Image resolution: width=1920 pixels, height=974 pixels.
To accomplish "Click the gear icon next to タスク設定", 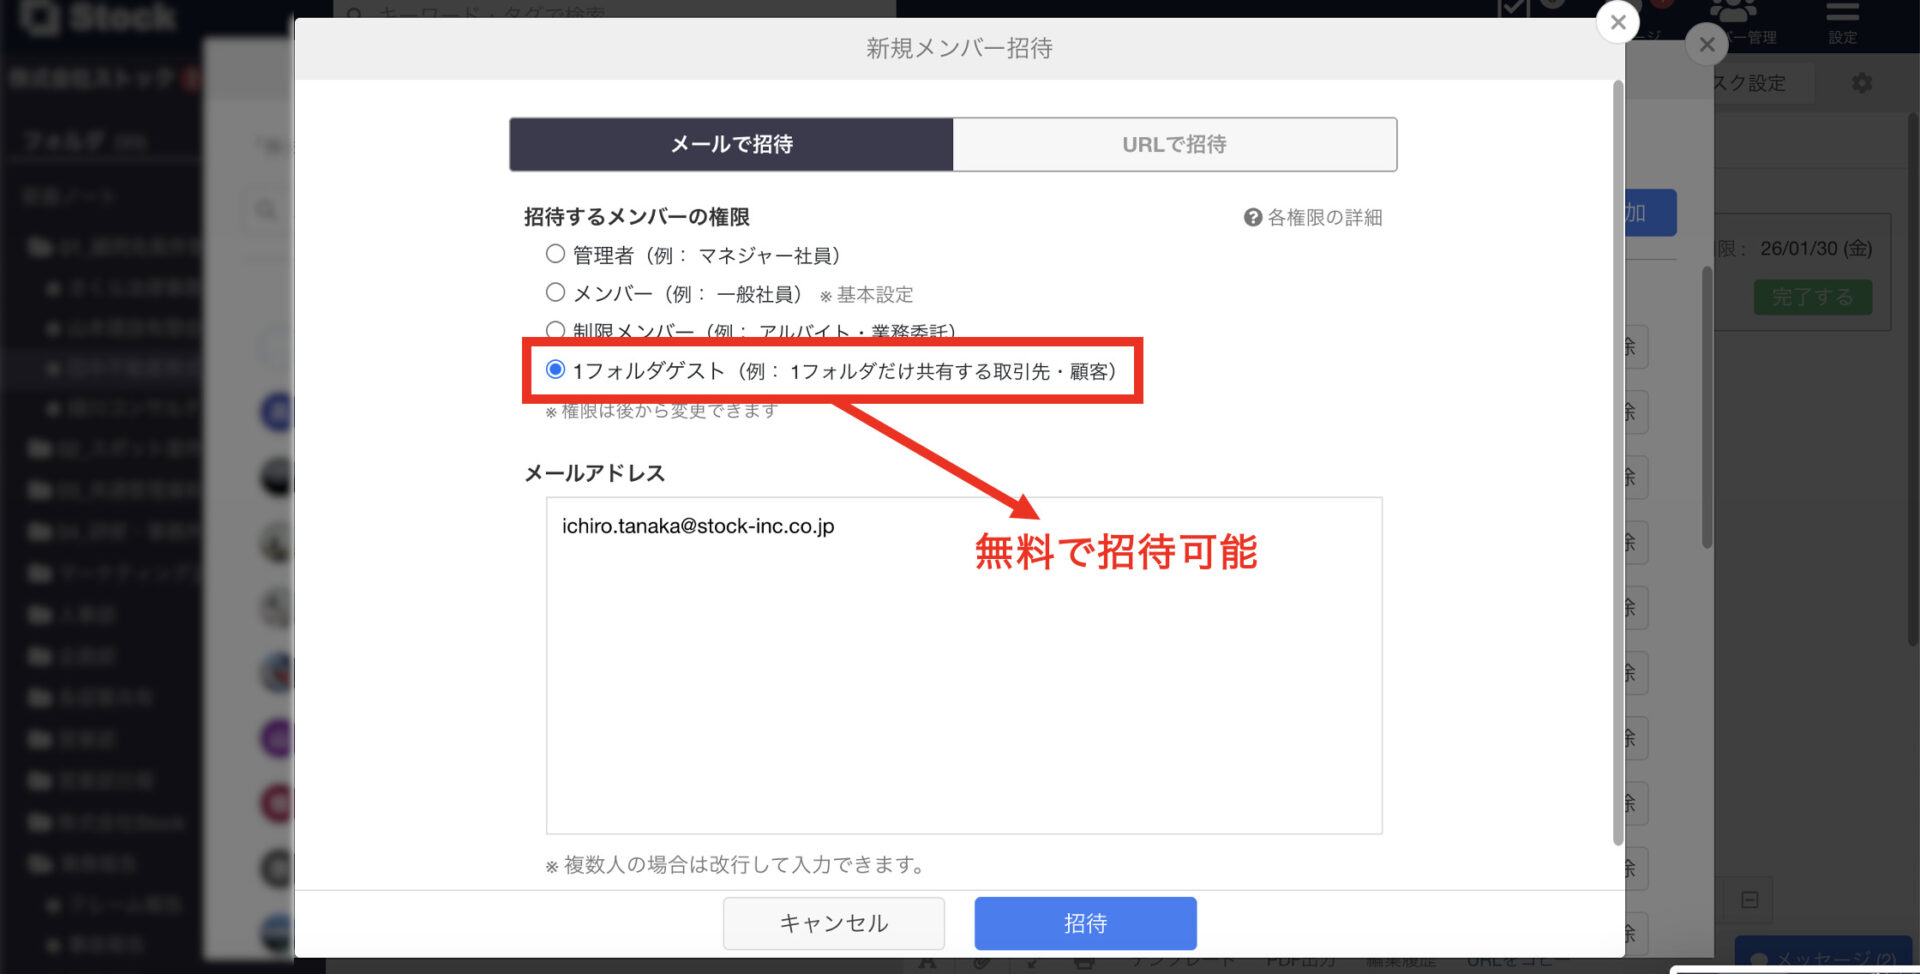I will pos(1861,82).
